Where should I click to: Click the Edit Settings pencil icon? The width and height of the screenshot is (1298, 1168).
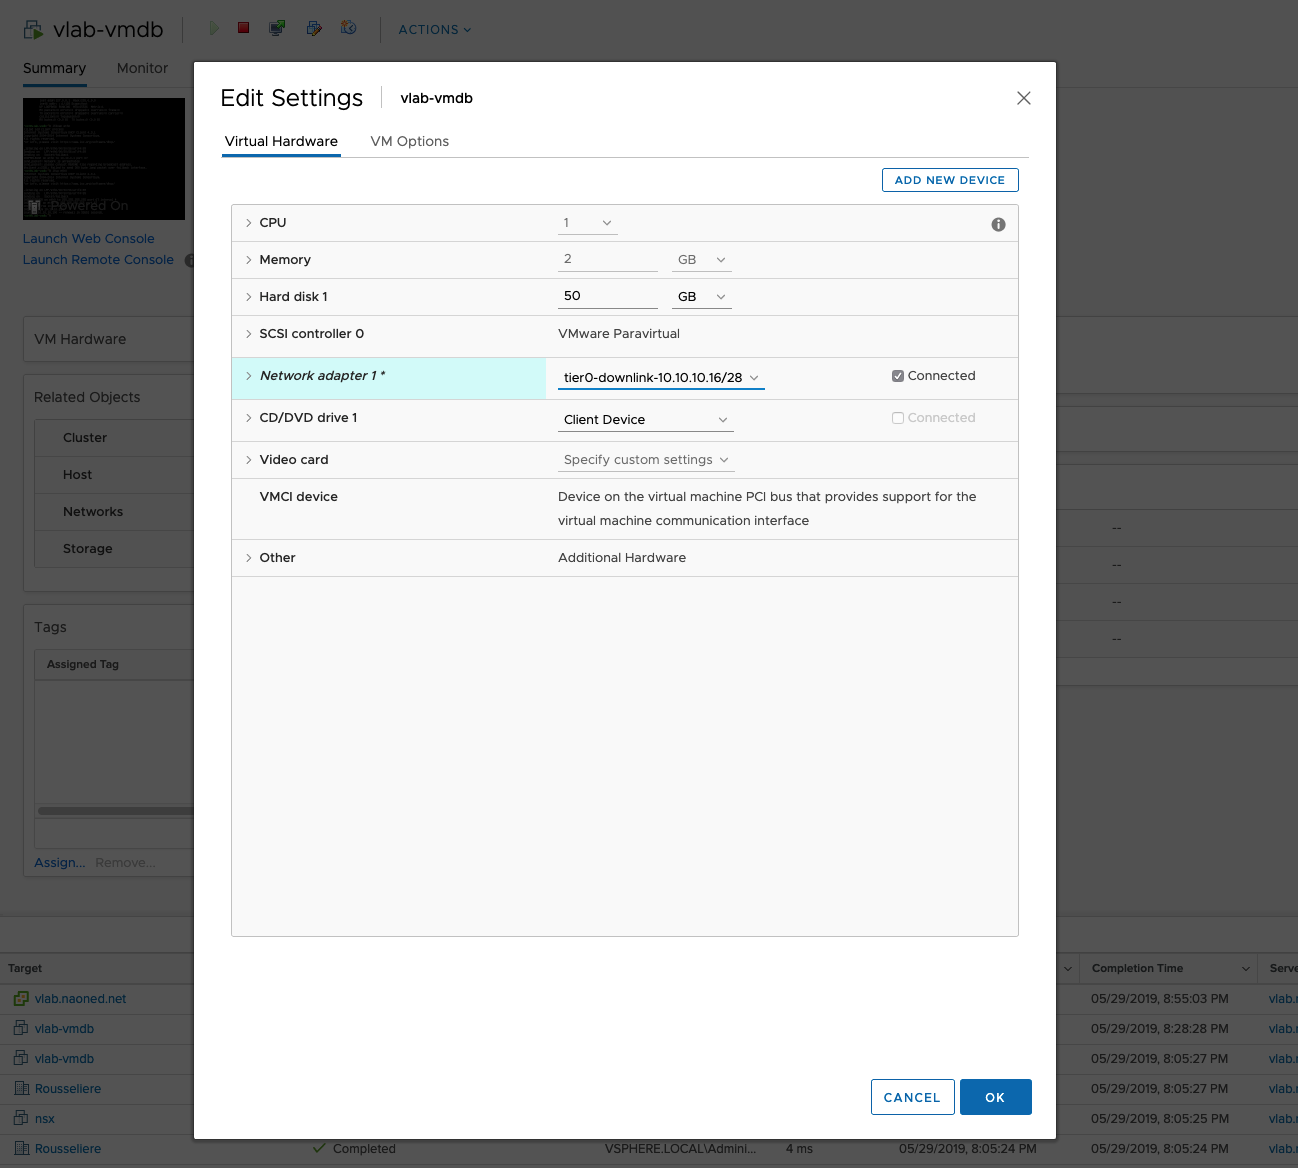314,28
